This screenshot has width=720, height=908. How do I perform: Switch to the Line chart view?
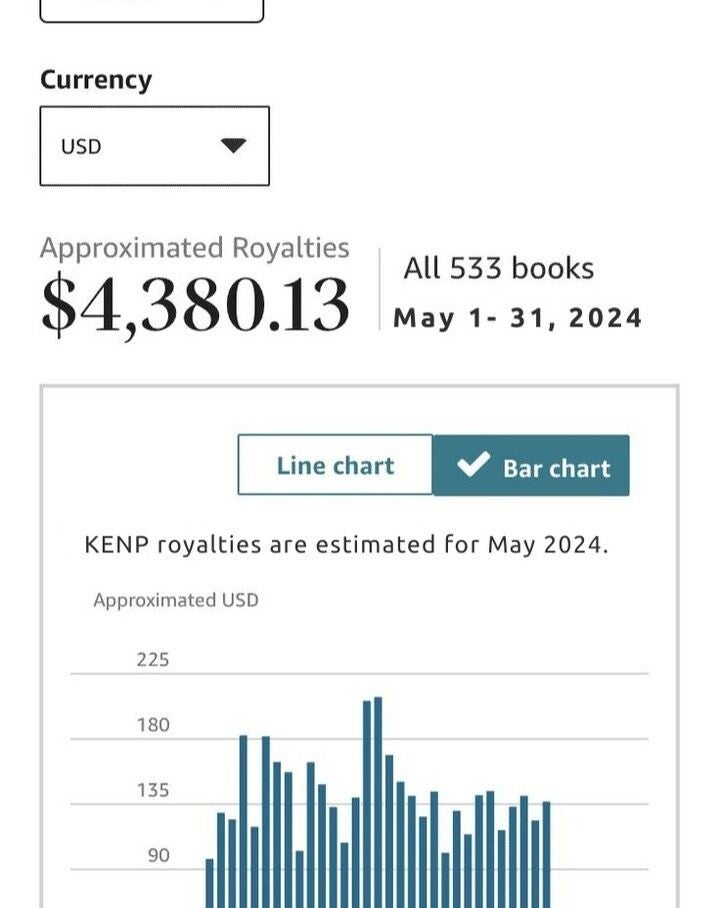335,465
